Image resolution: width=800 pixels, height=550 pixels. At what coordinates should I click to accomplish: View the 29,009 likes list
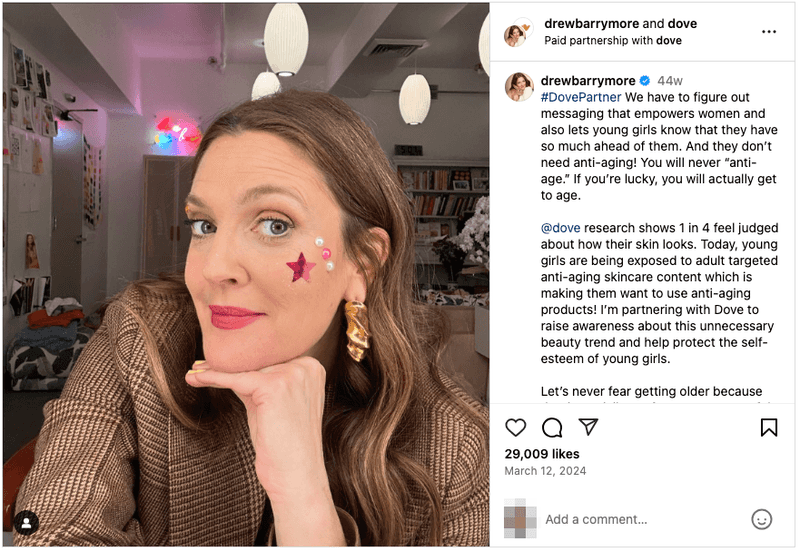tap(542, 454)
